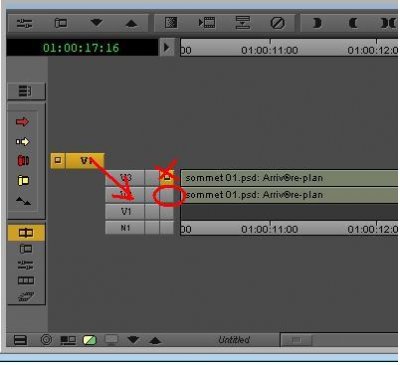The image size is (400, 365).
Task: Toggle the source V1 track selector
Action: (85, 161)
